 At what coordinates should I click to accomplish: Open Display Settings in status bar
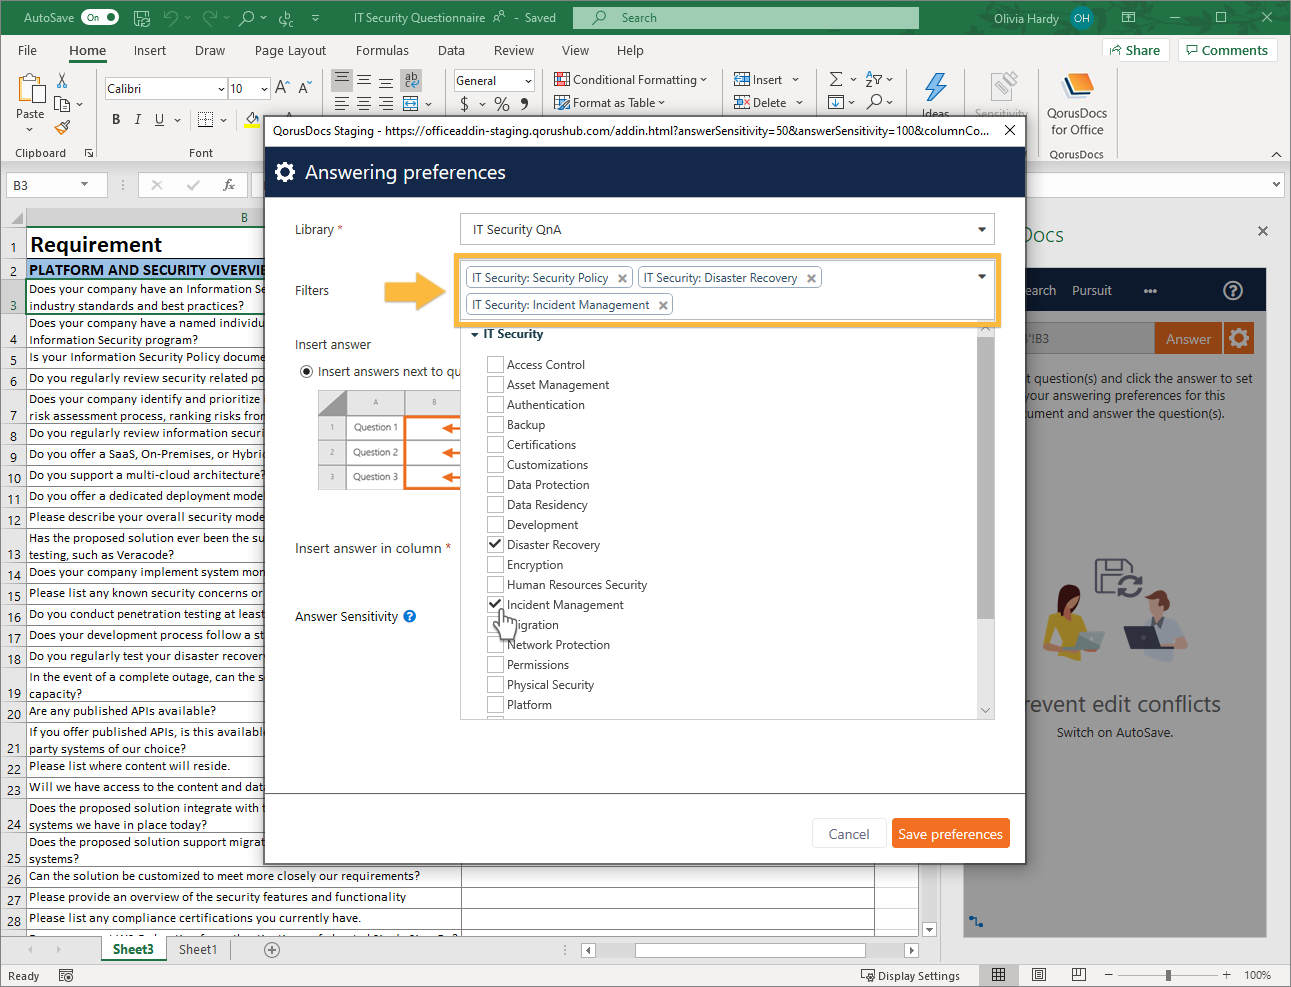point(910,975)
